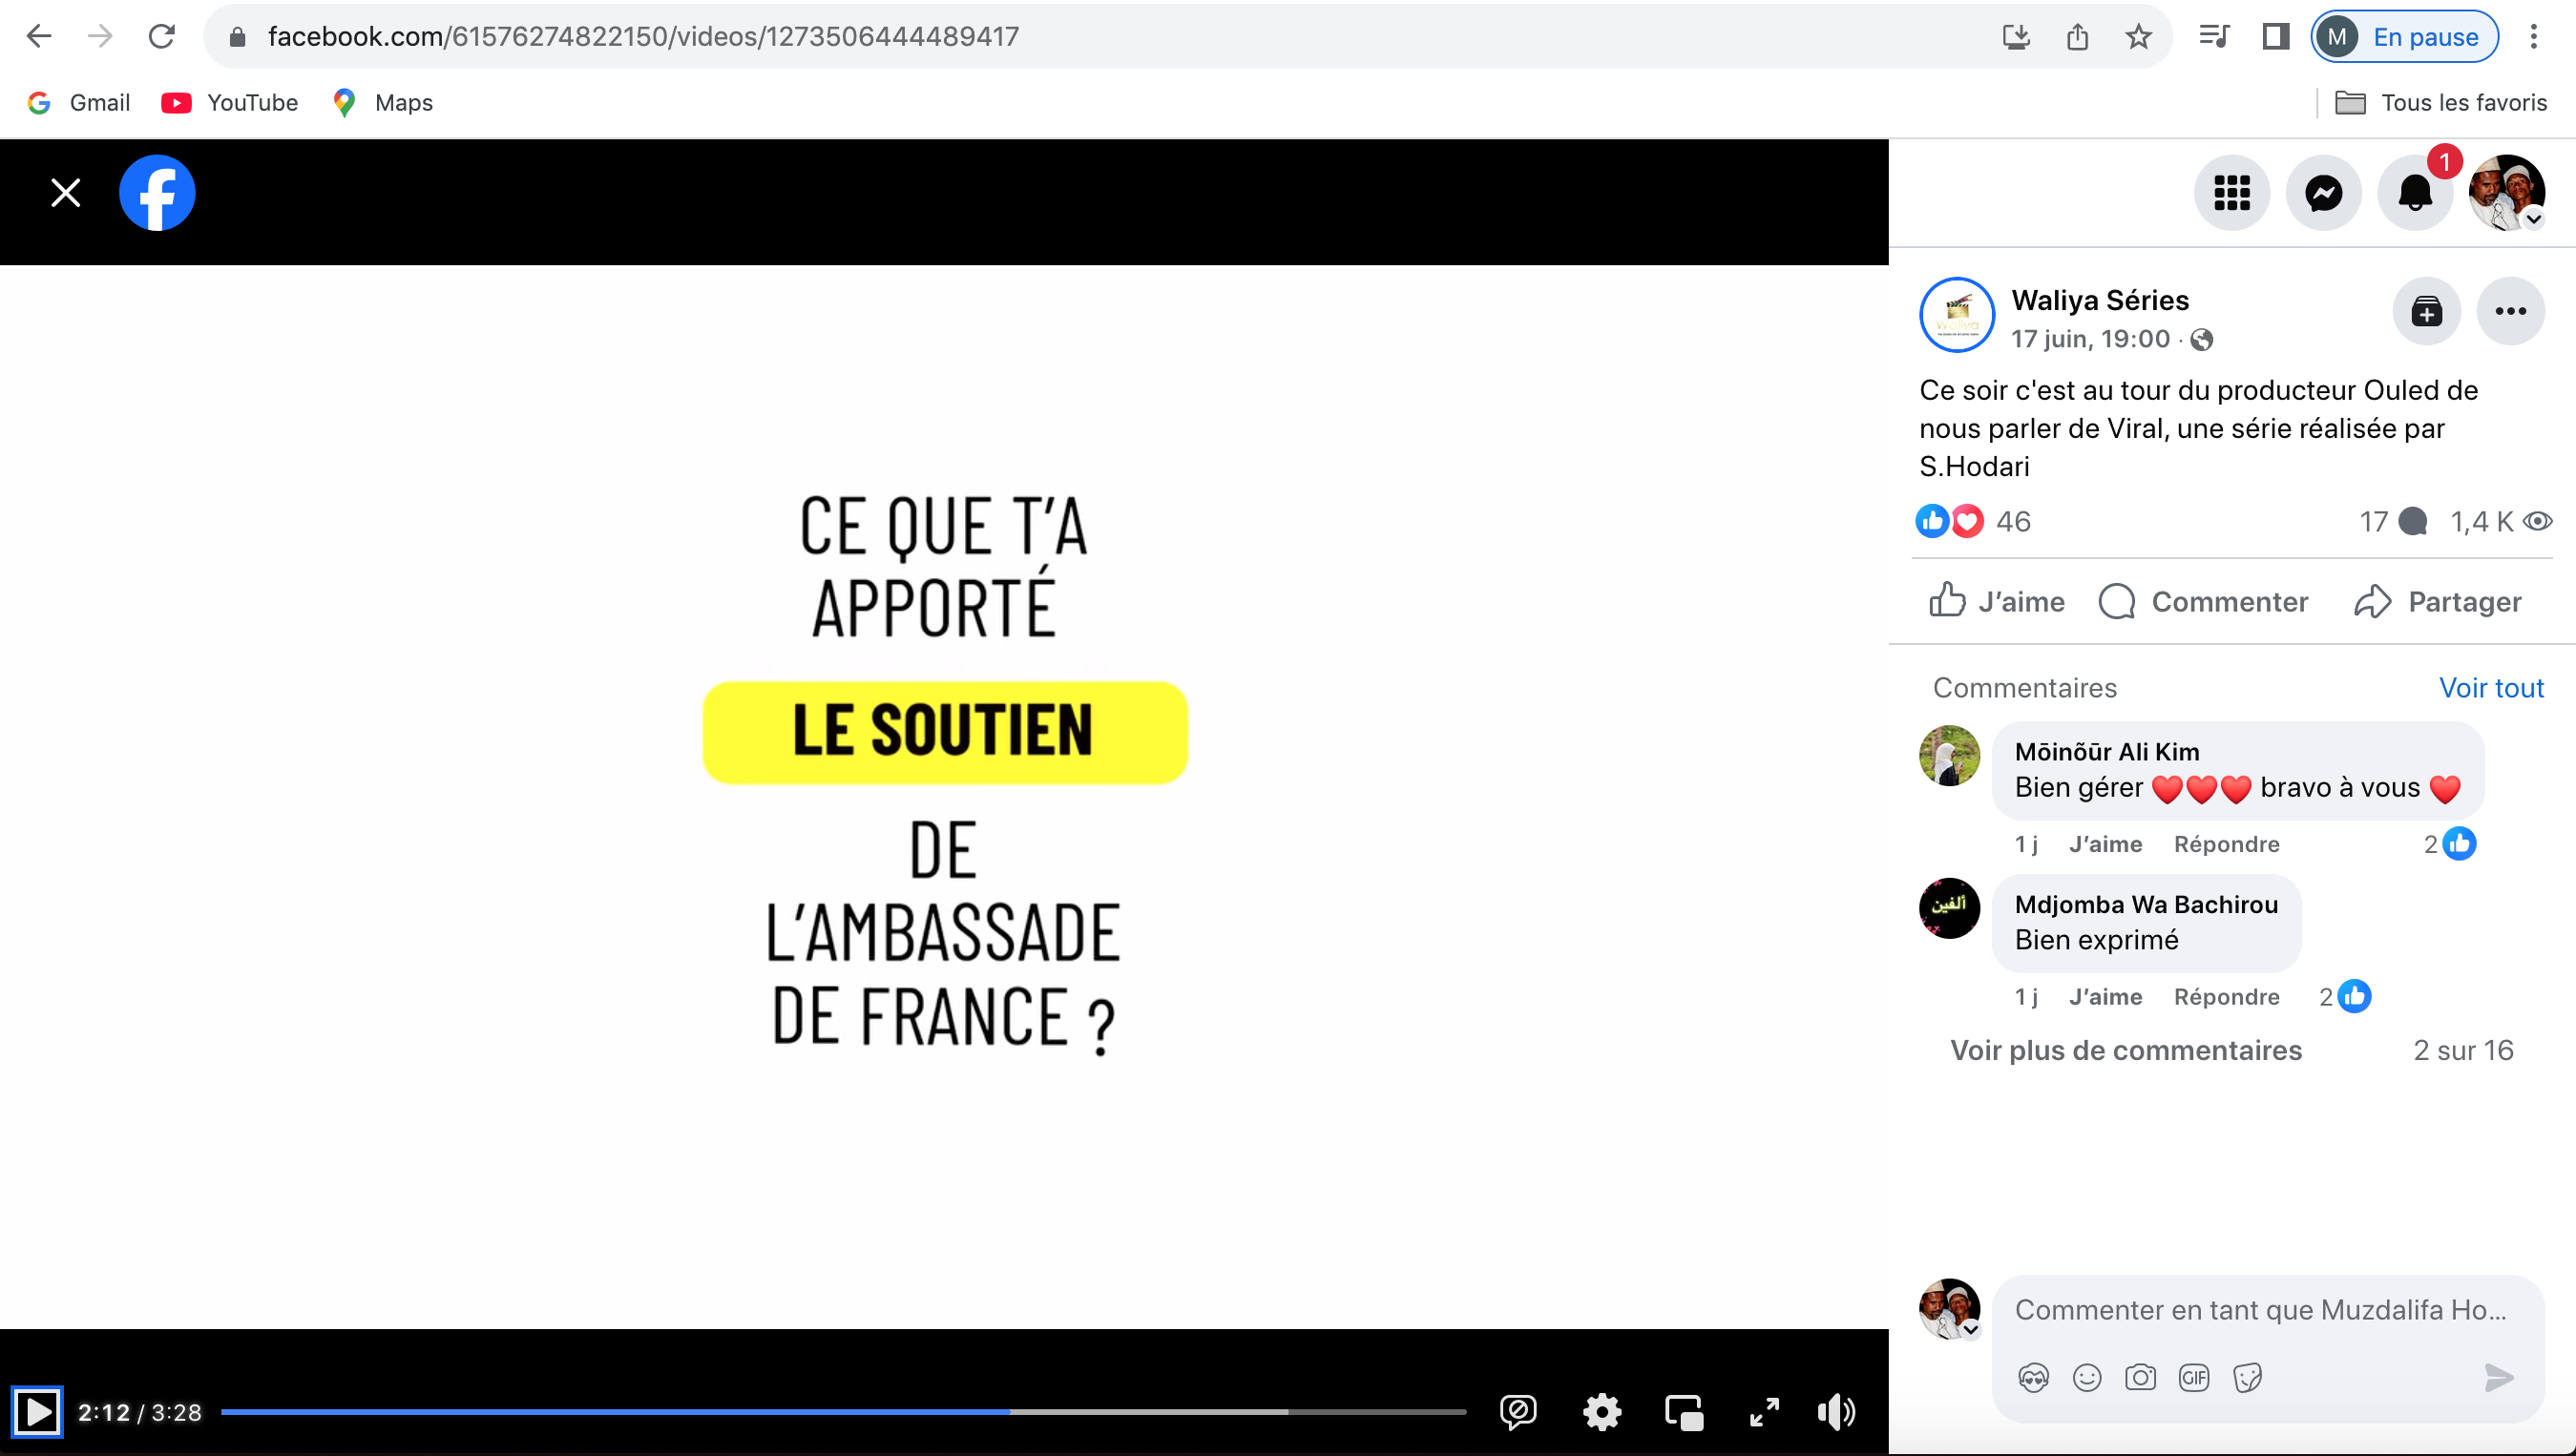Save the video with the bookmark button

pyautogui.click(x=2426, y=312)
